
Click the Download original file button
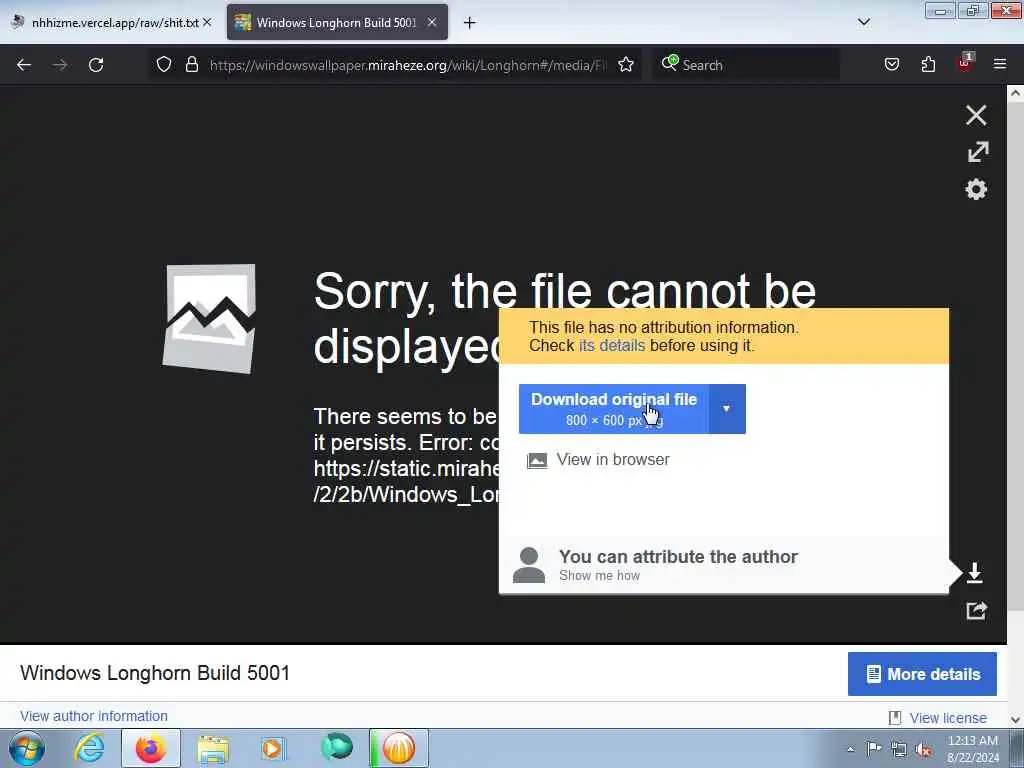614,409
